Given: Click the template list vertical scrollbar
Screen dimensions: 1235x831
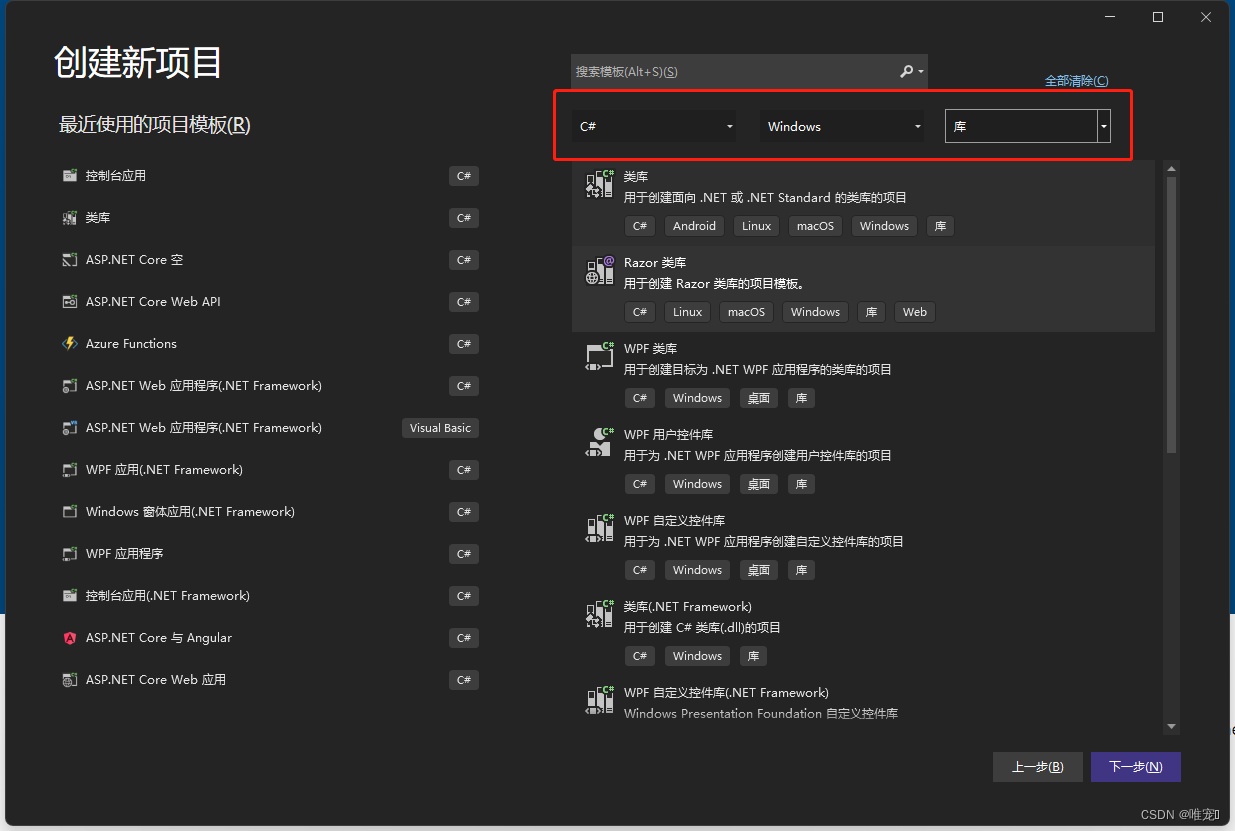Looking at the screenshot, I should click(x=1172, y=316).
